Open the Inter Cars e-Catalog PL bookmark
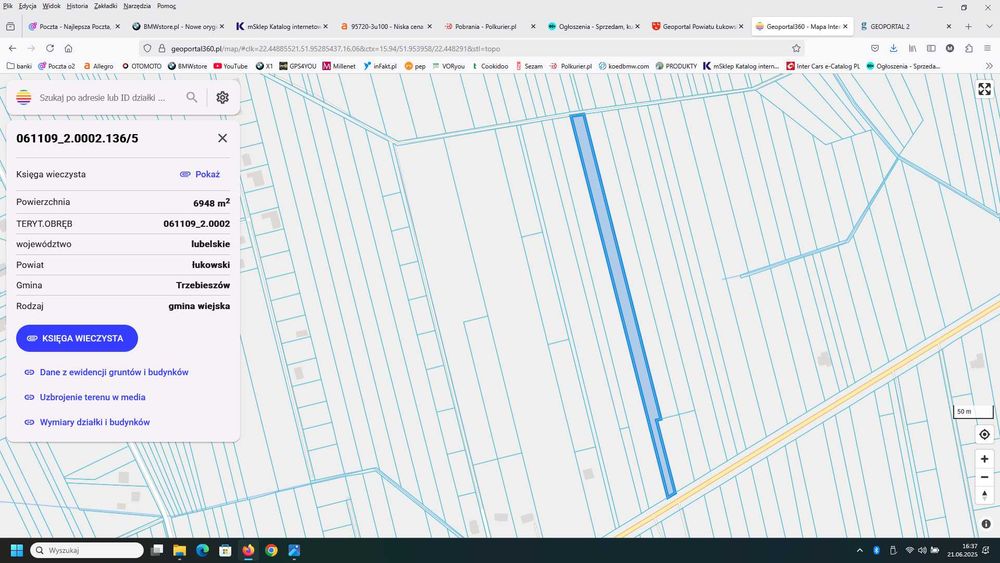The height and width of the screenshot is (563, 1000). (x=823, y=66)
